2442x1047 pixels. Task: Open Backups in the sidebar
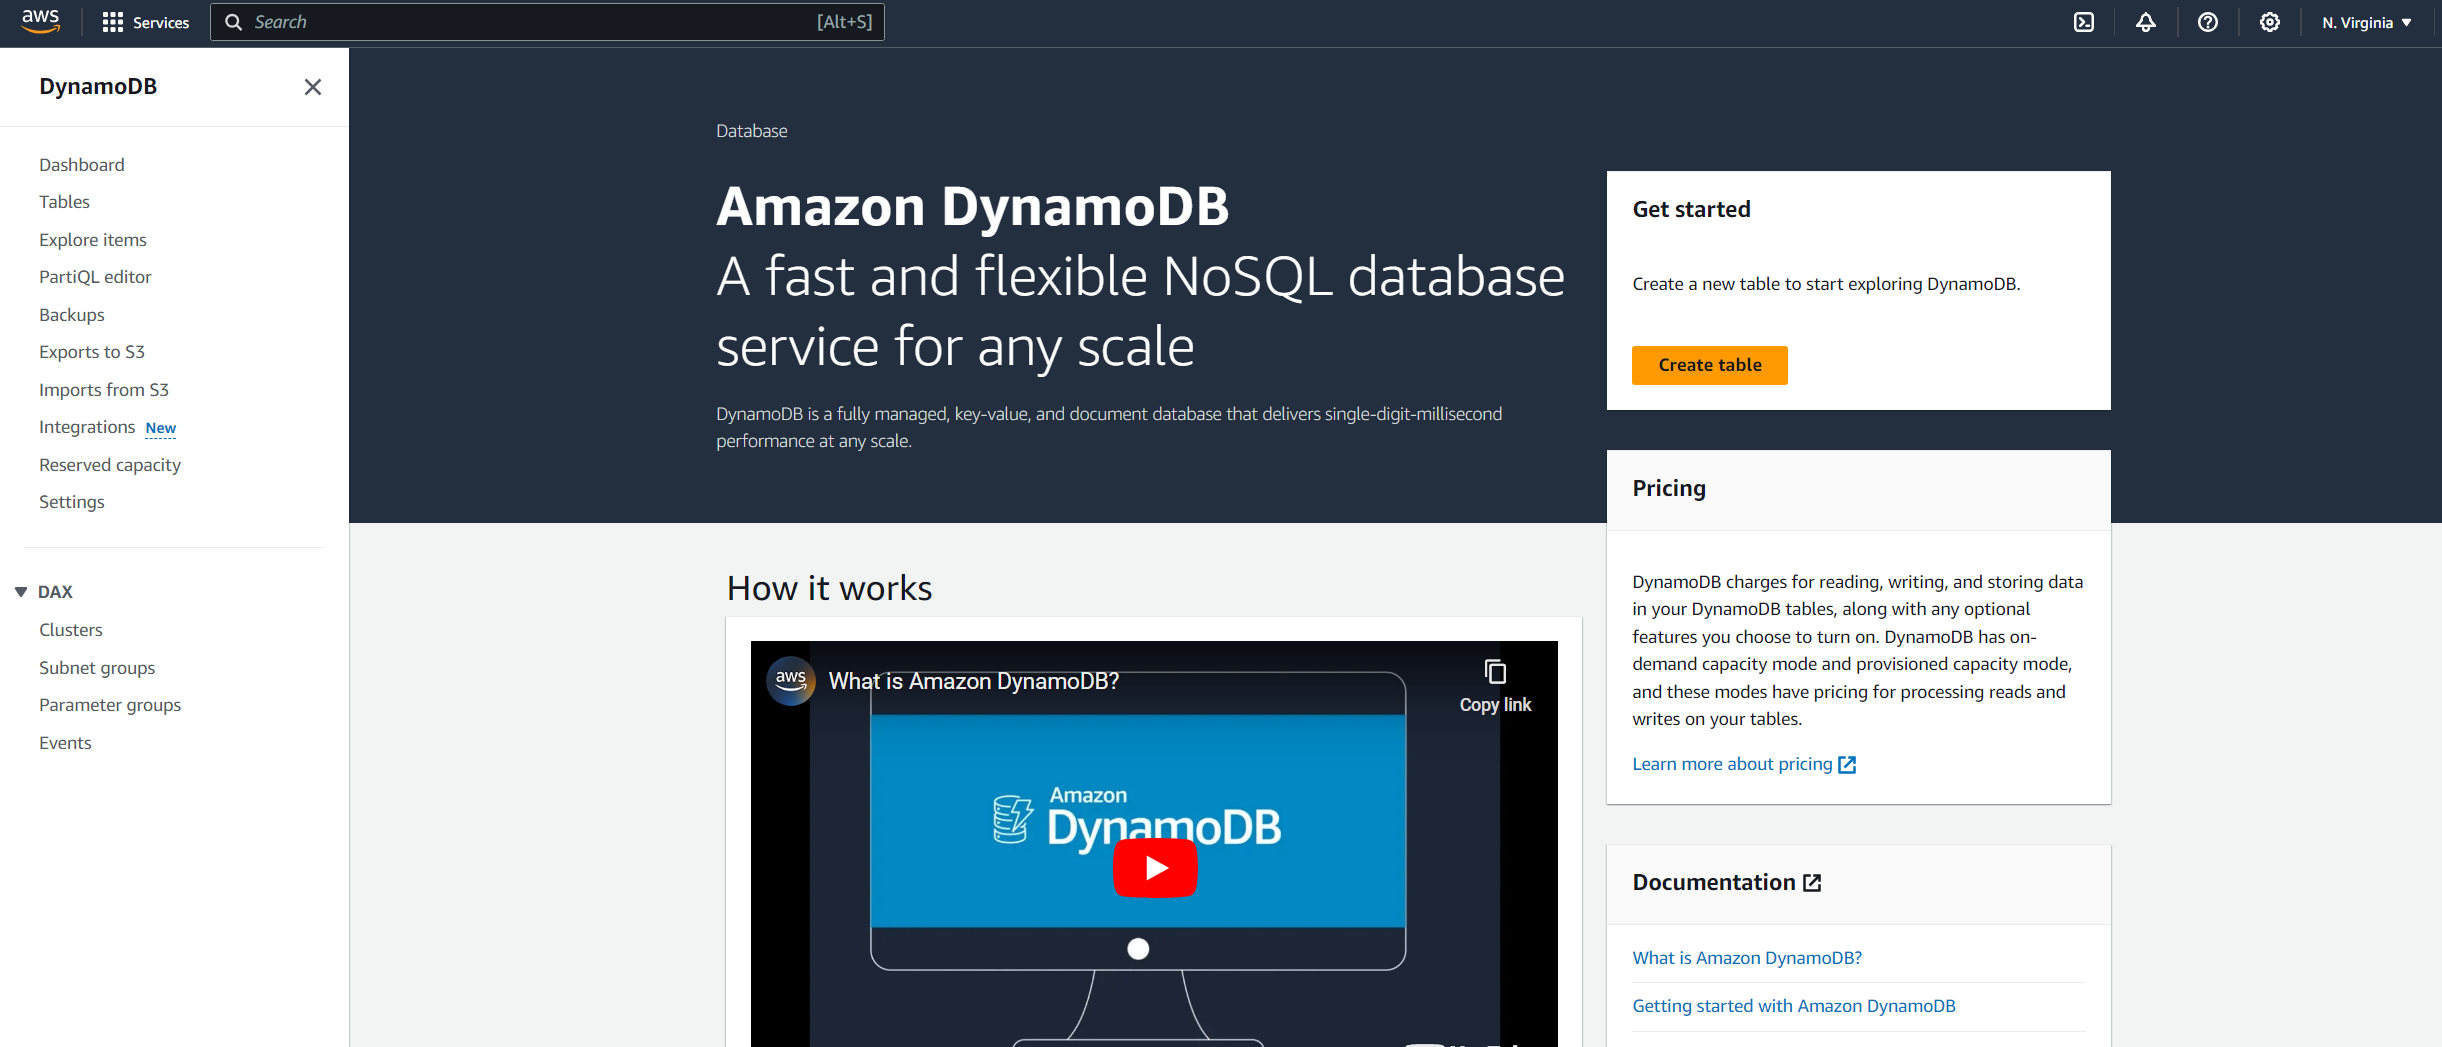72,315
